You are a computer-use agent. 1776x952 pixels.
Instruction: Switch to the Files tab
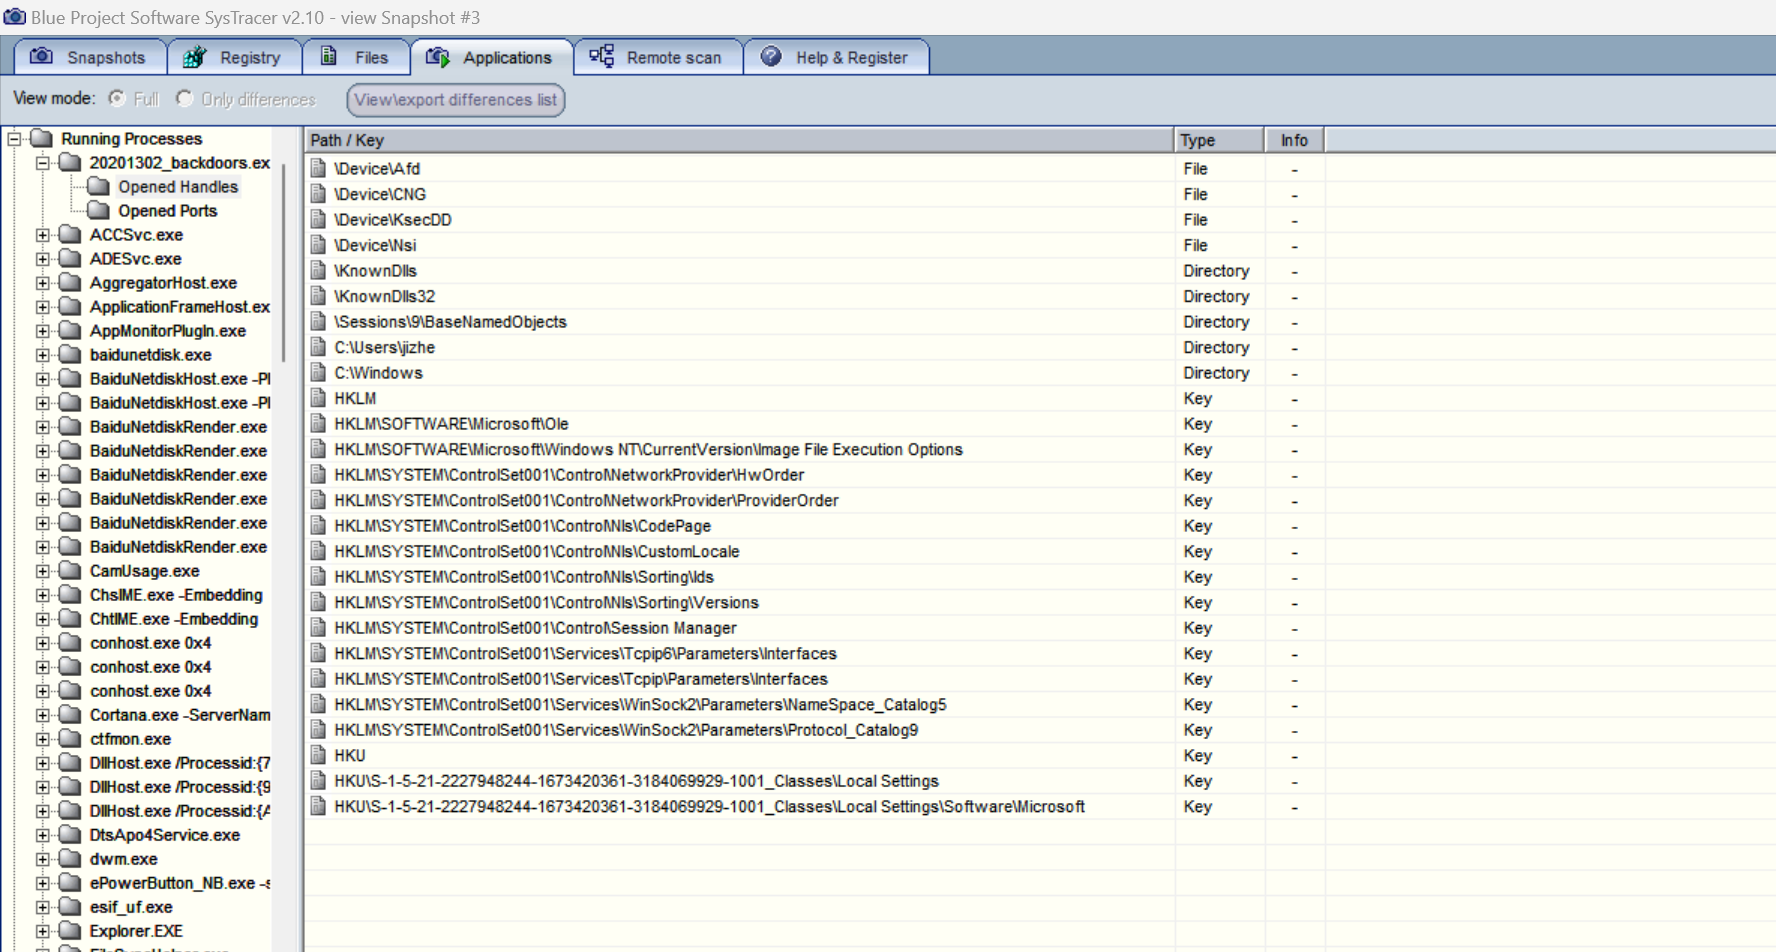[356, 57]
